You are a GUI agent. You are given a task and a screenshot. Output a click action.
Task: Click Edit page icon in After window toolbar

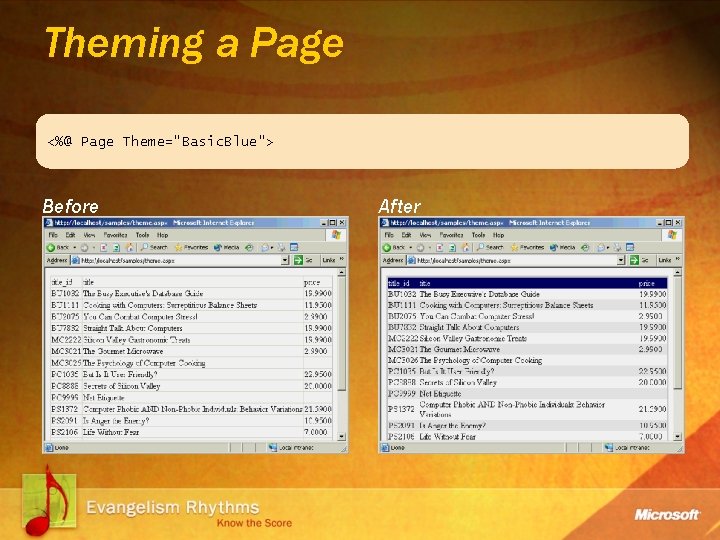point(630,248)
